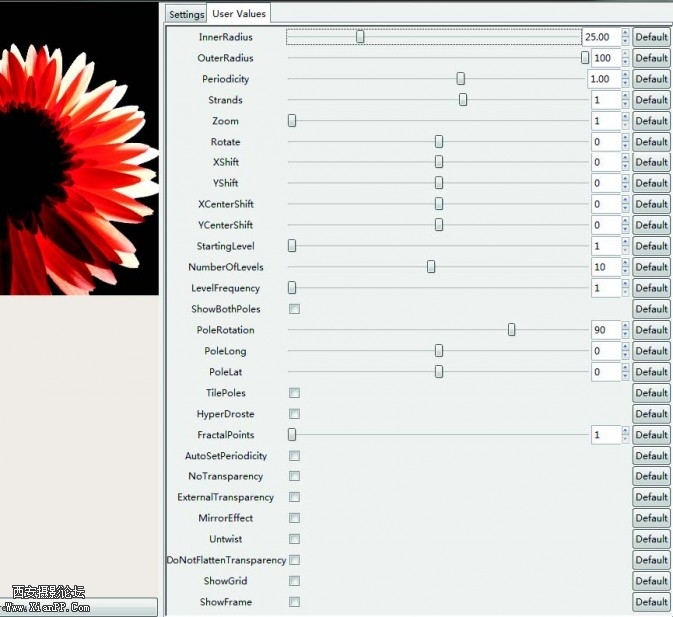
Task: Enable the ShowBothPoles checkbox
Action: [x=294, y=309]
